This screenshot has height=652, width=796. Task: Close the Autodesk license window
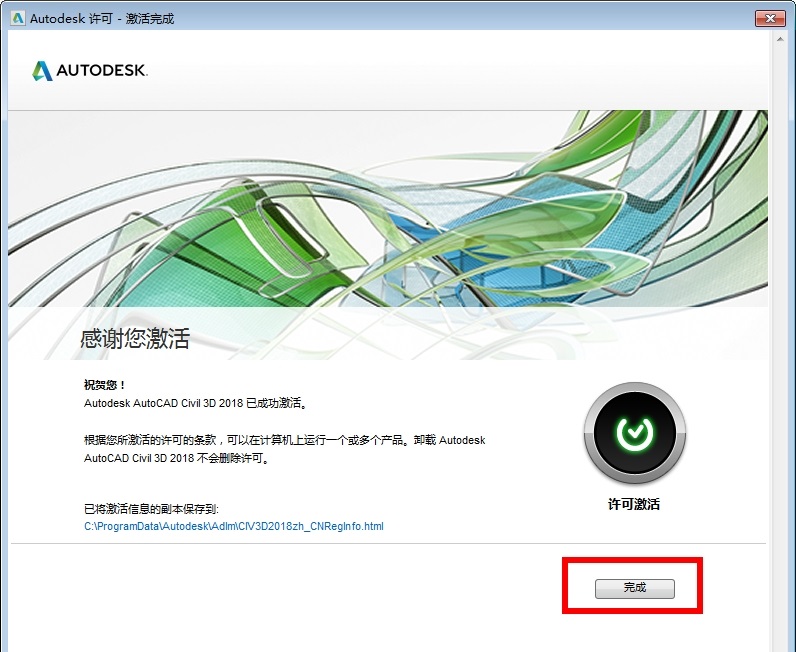point(770,19)
